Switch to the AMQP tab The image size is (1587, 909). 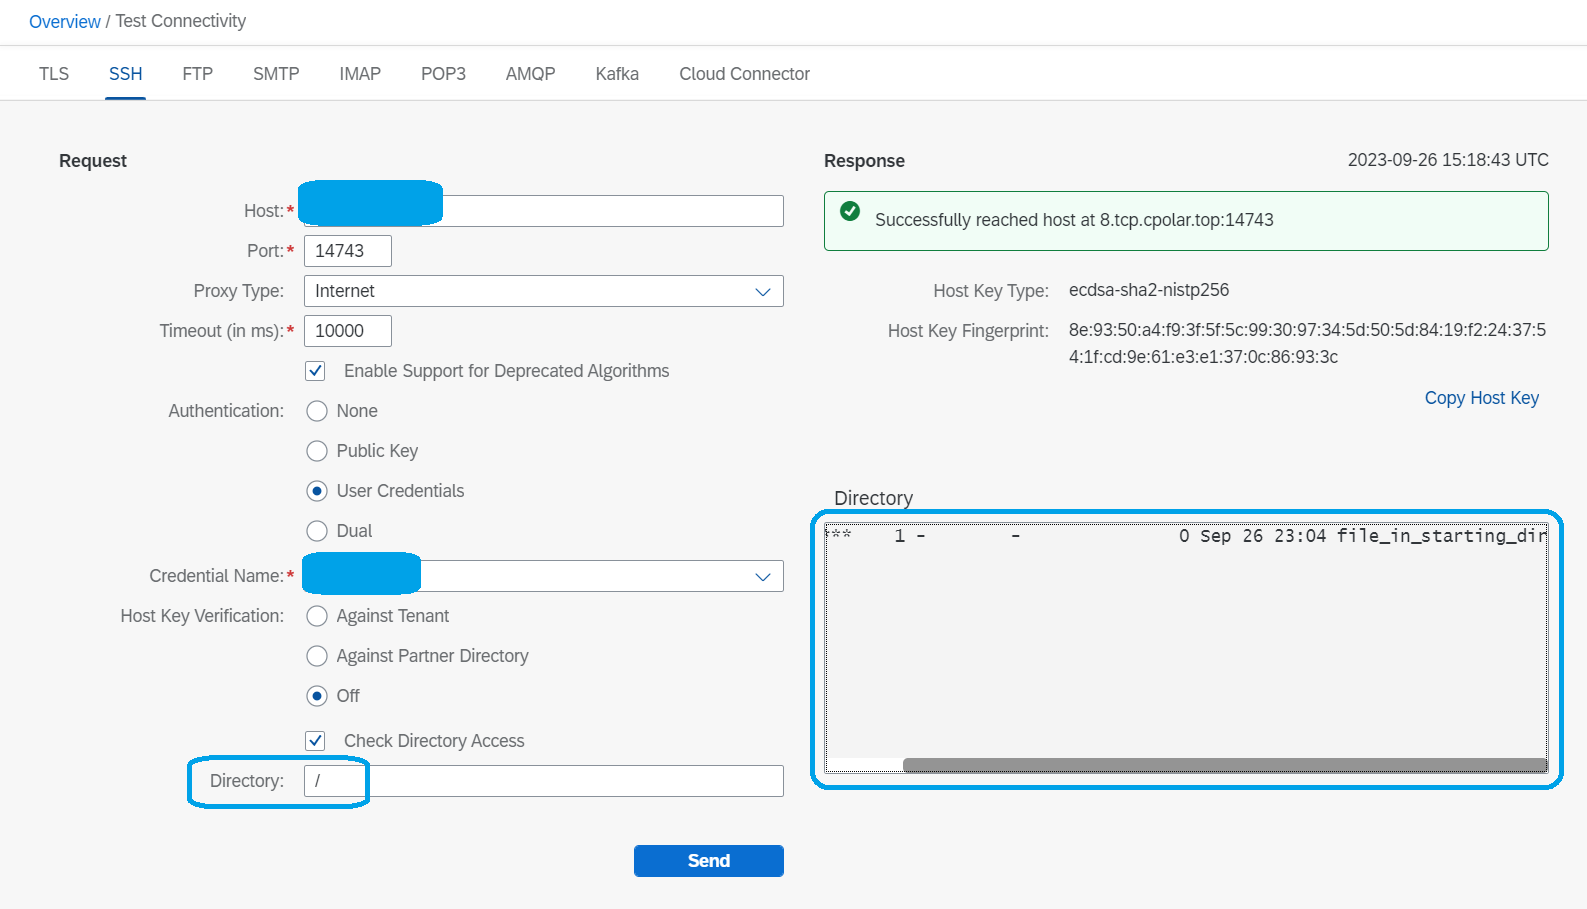[530, 74]
